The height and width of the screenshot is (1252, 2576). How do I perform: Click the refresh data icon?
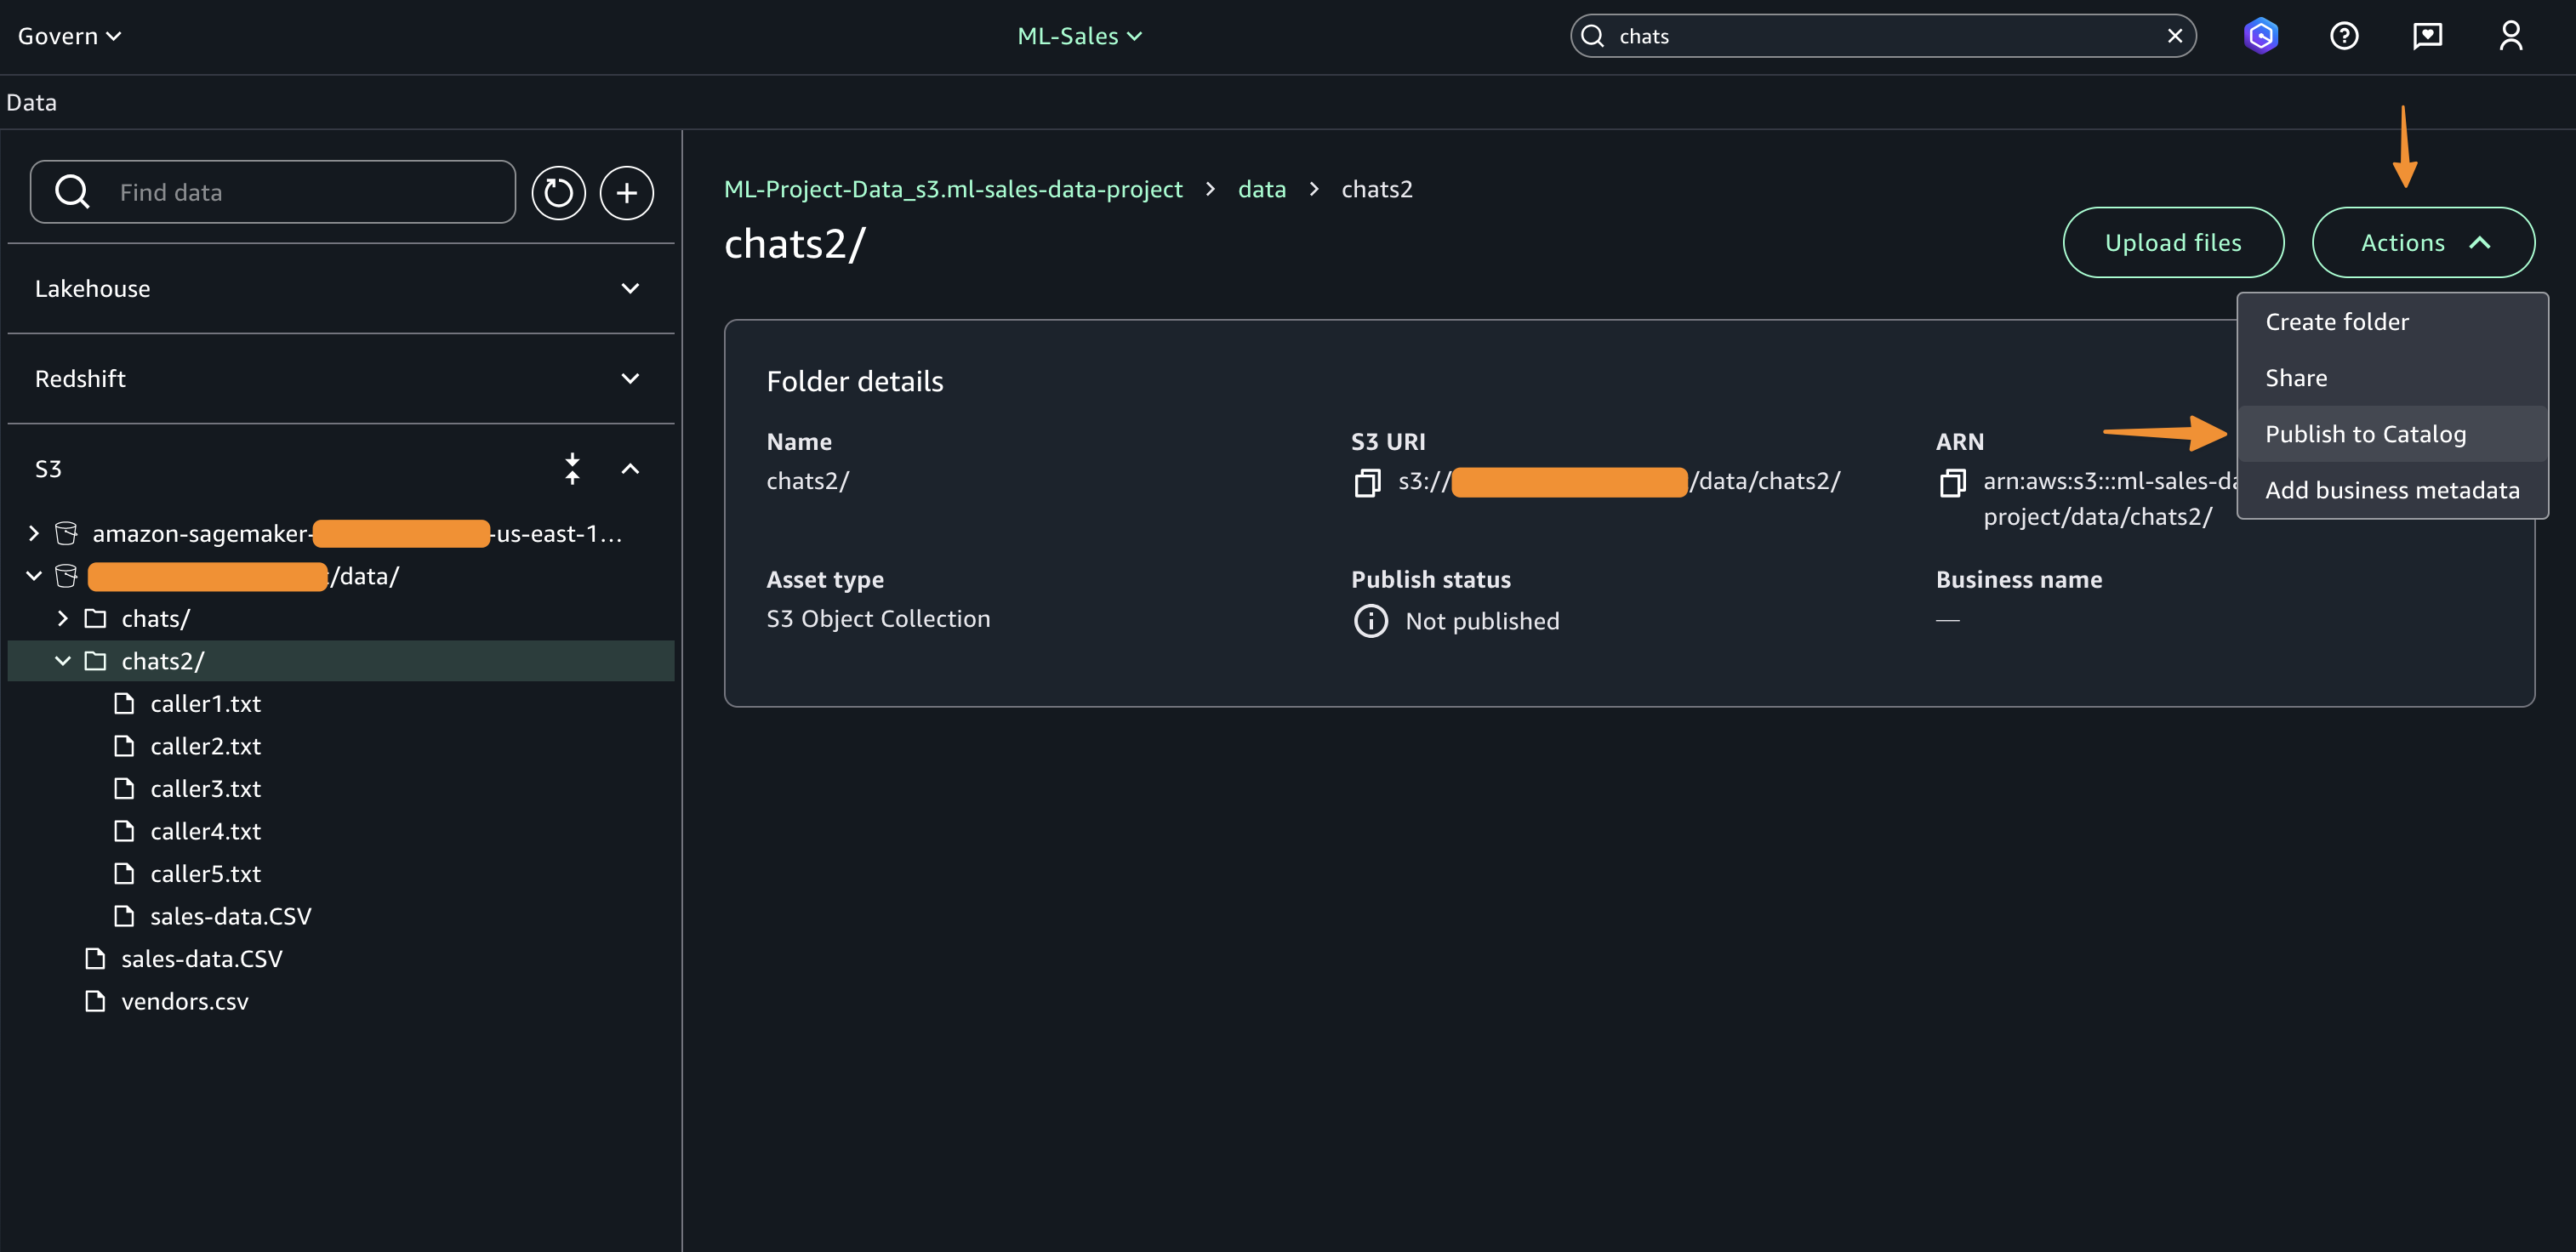pos(558,193)
